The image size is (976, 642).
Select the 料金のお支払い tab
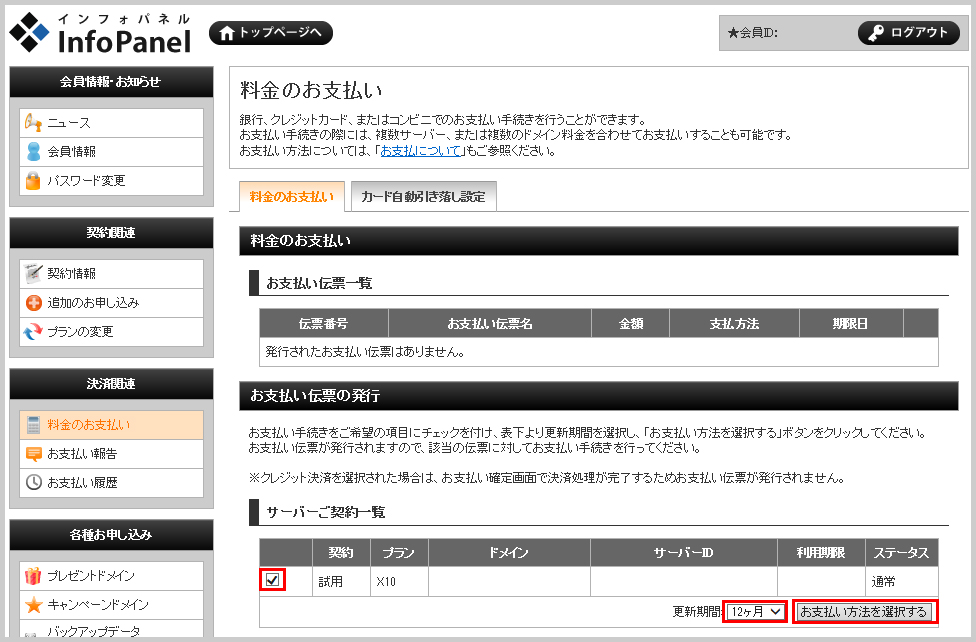[x=291, y=197]
